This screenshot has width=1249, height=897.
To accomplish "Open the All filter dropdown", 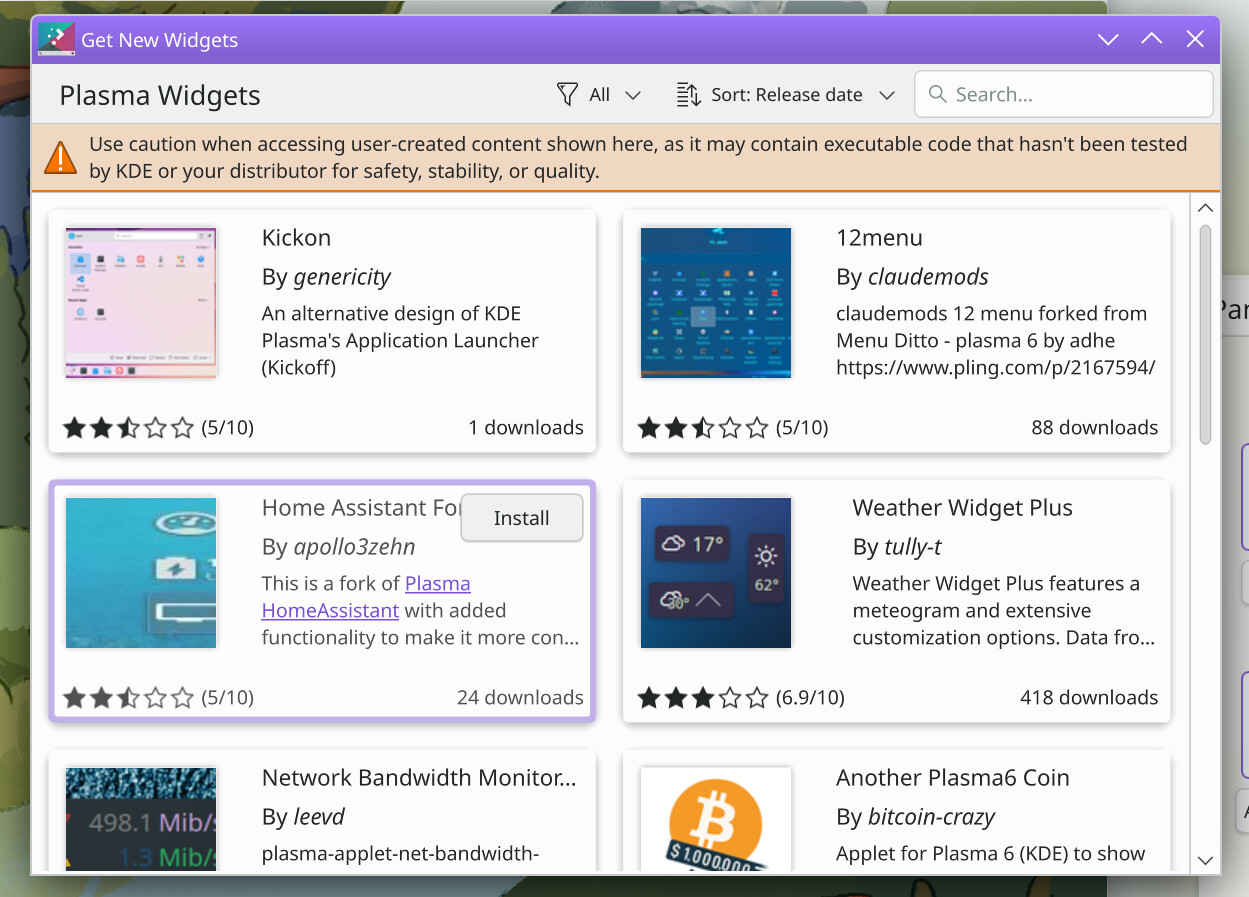I will (599, 95).
